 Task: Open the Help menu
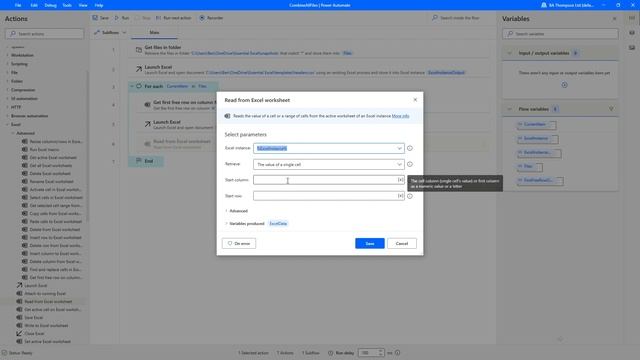[x=99, y=5]
